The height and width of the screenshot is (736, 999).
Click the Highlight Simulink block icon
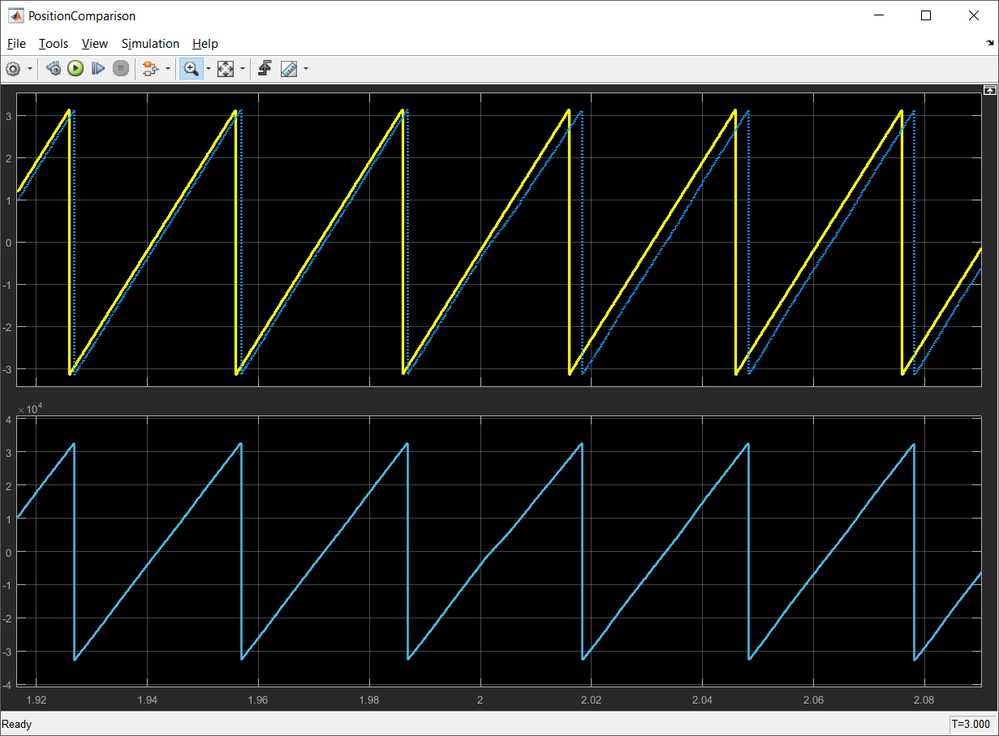click(x=150, y=68)
